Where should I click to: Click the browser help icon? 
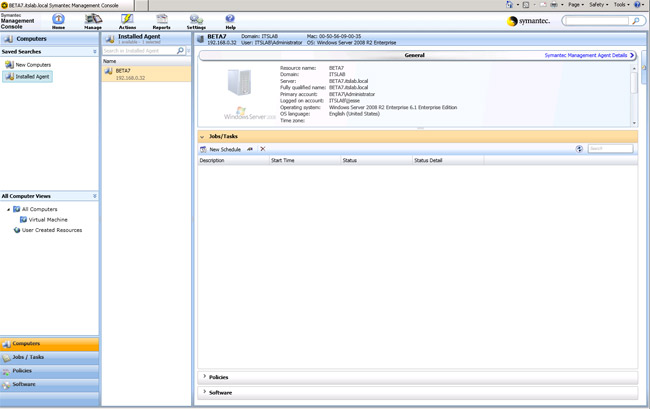click(x=637, y=5)
